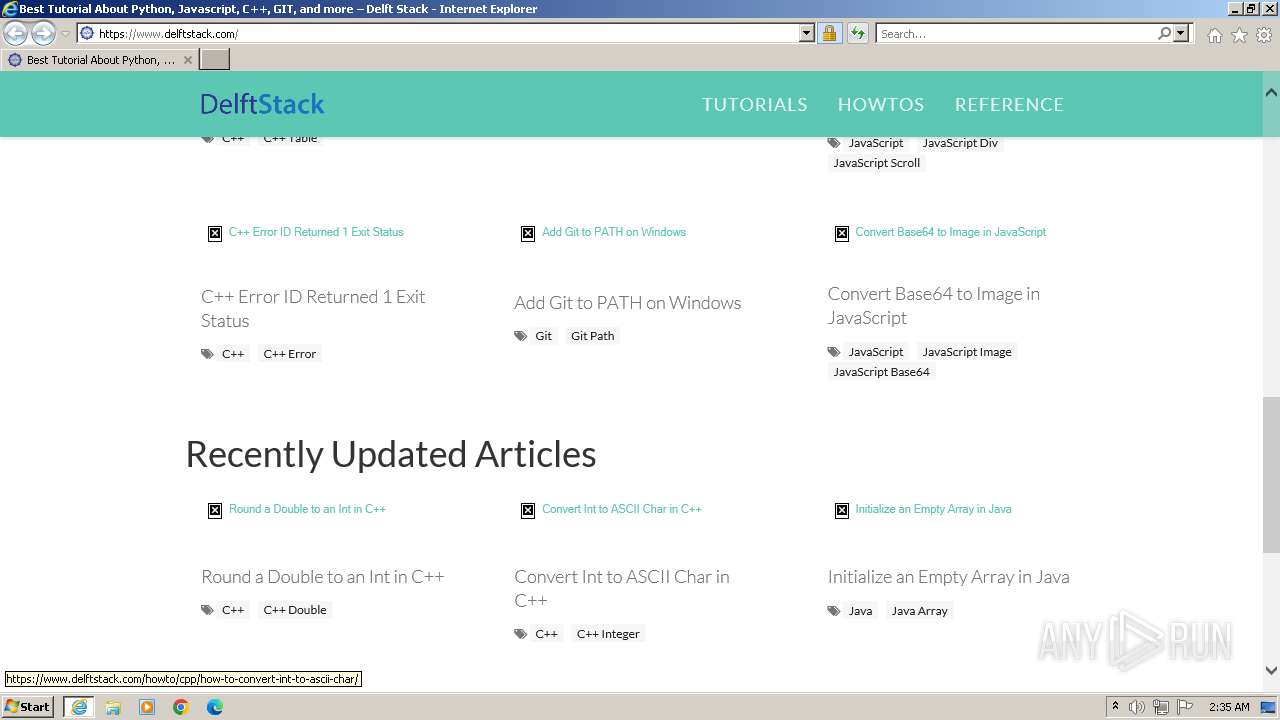
Task: Open Round a Double to an Int in C++
Action: click(x=322, y=576)
